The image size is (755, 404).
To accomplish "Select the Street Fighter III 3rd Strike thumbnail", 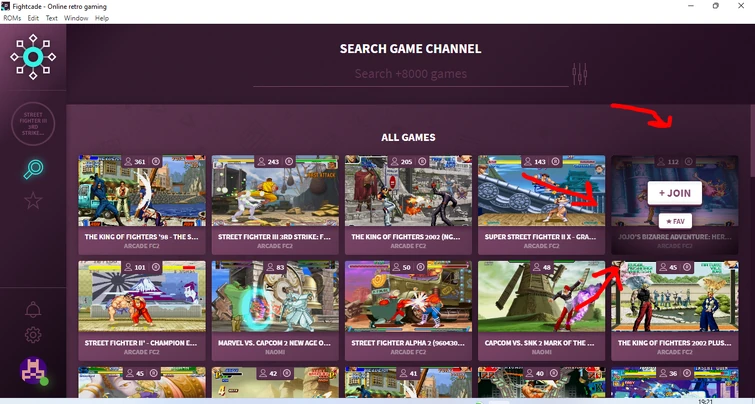I will click(275, 191).
